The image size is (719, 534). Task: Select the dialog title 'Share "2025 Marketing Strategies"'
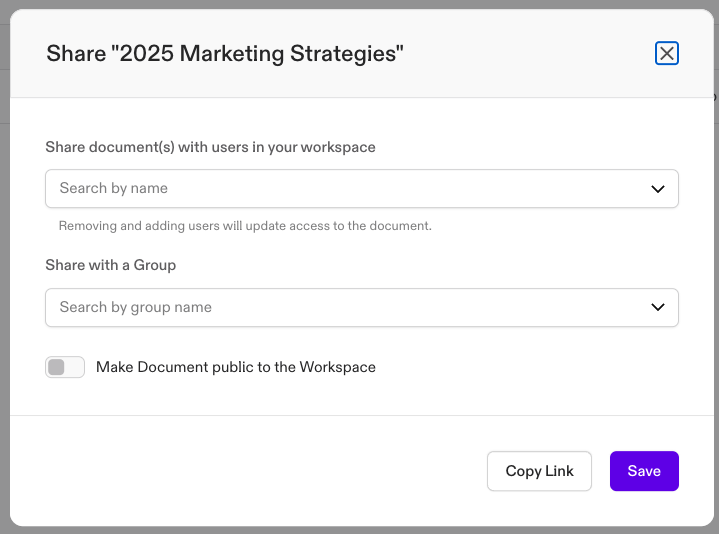[225, 54]
